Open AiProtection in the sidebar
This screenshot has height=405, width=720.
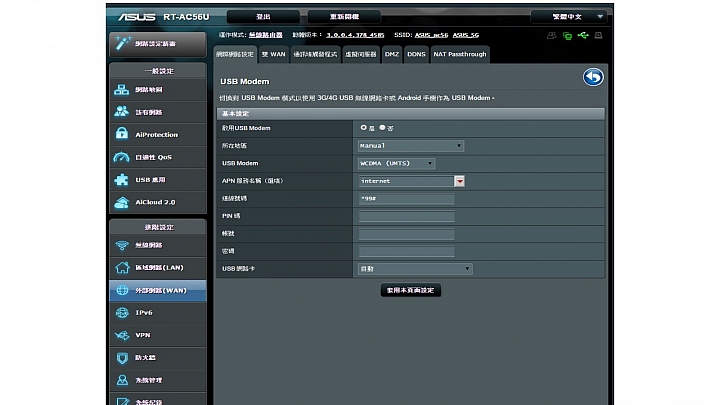click(158, 135)
